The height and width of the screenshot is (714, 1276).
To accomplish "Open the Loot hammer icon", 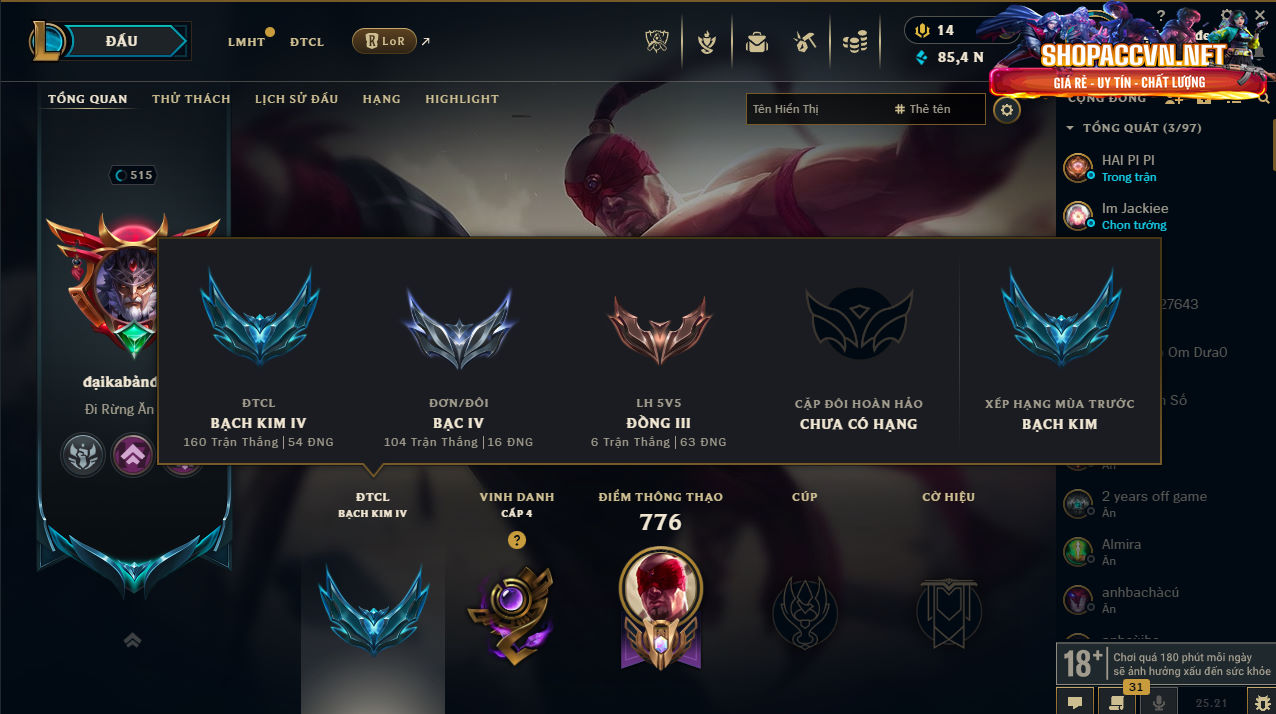I will (x=804, y=42).
